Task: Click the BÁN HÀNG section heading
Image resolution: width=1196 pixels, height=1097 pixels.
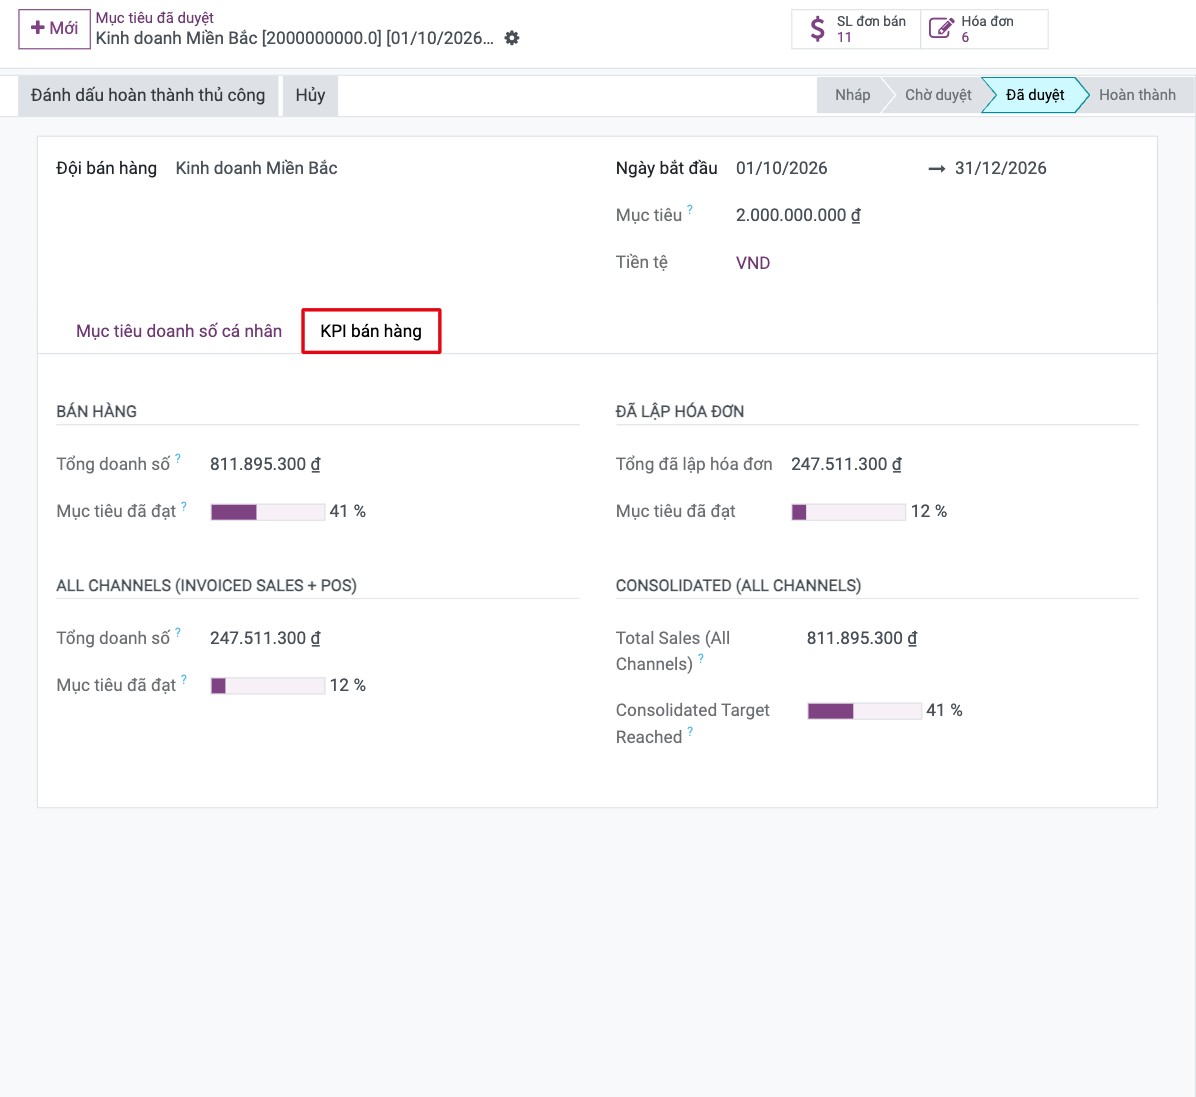Action: click(97, 412)
